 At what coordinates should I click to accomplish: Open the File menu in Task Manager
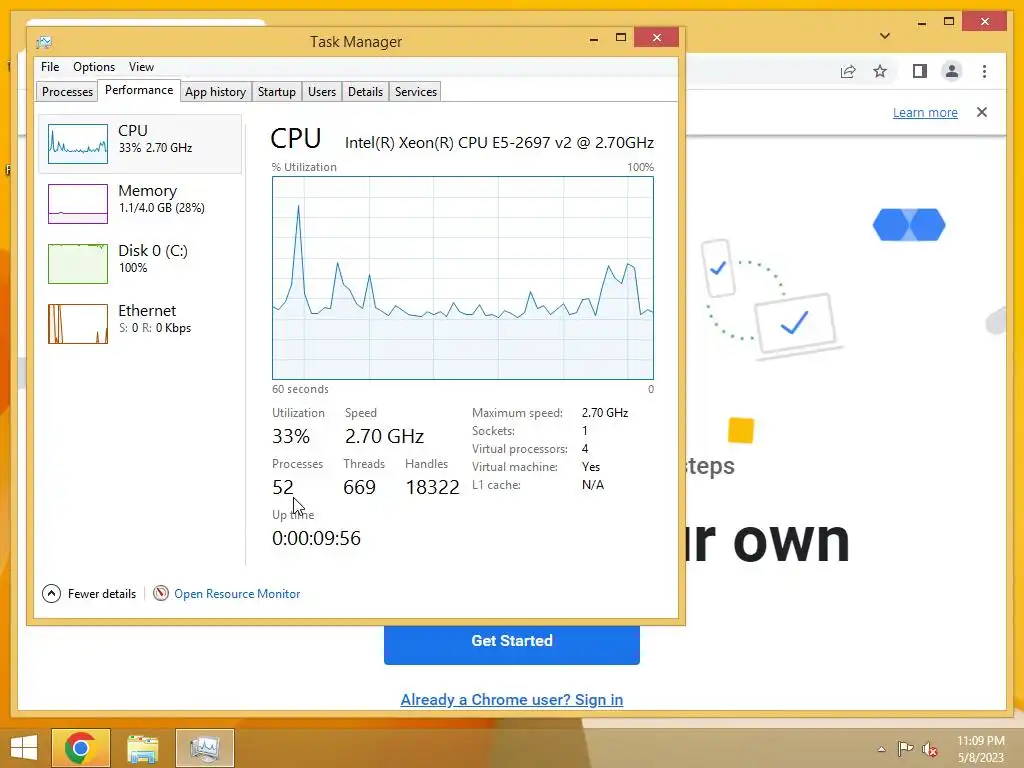pyautogui.click(x=50, y=67)
